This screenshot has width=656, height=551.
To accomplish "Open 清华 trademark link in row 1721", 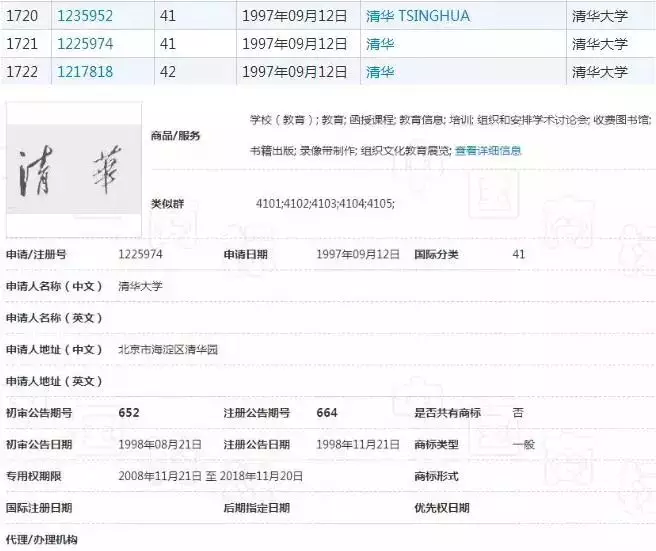I will 380,44.
